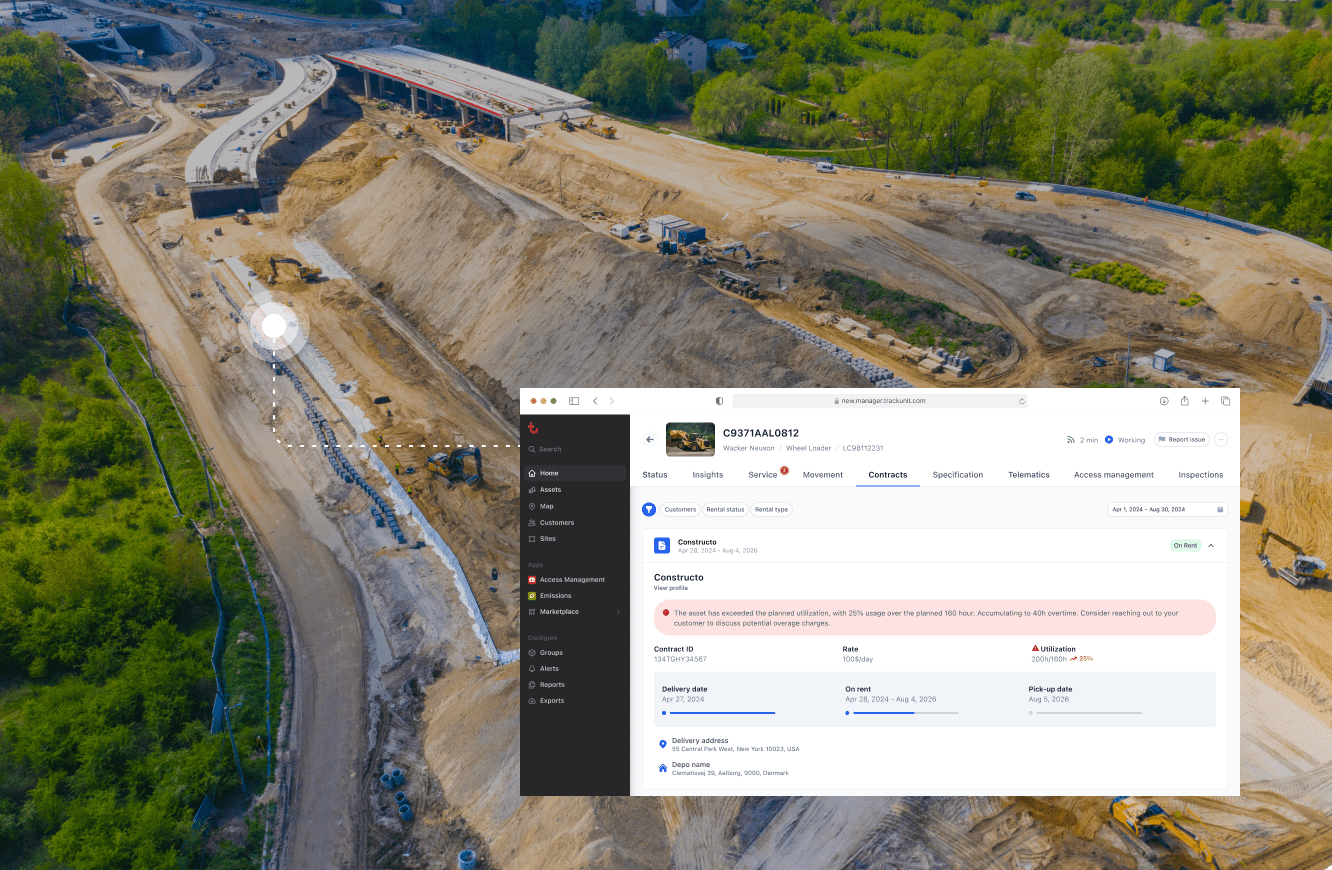1332x870 pixels.
Task: Click the Depo name house icon
Action: (662, 768)
